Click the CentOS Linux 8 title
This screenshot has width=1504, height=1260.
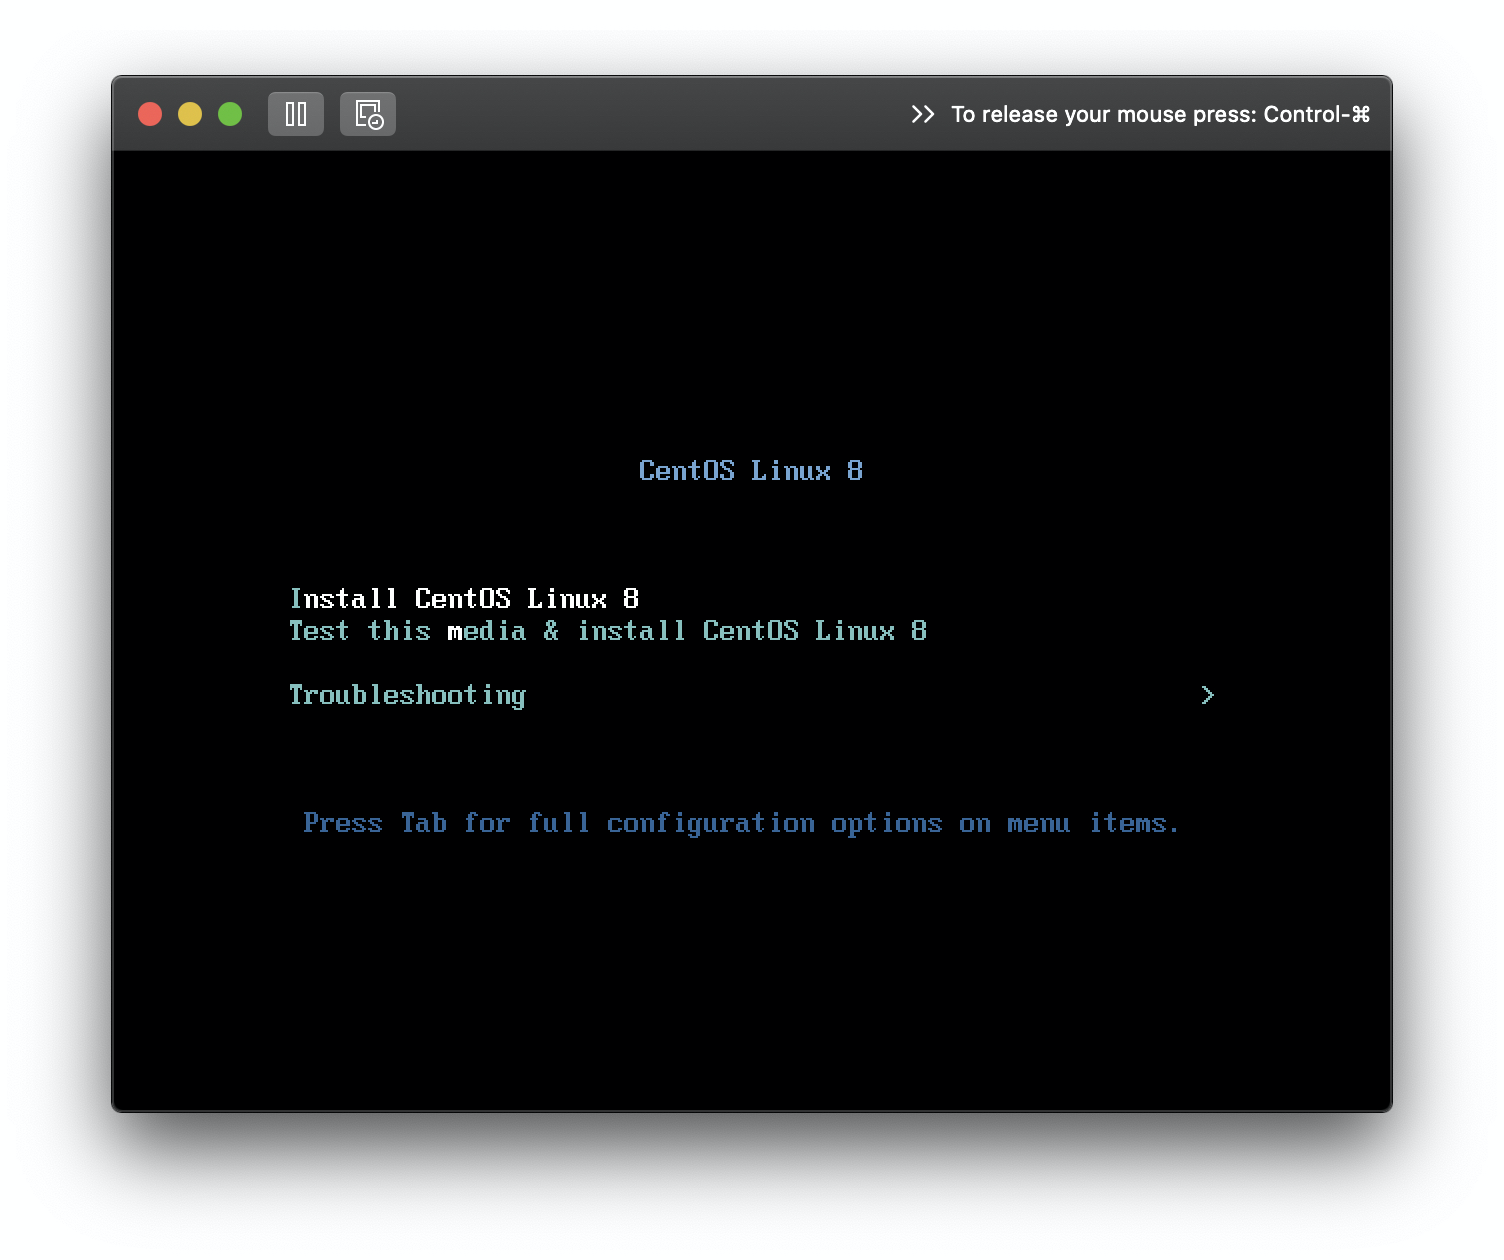(x=751, y=471)
